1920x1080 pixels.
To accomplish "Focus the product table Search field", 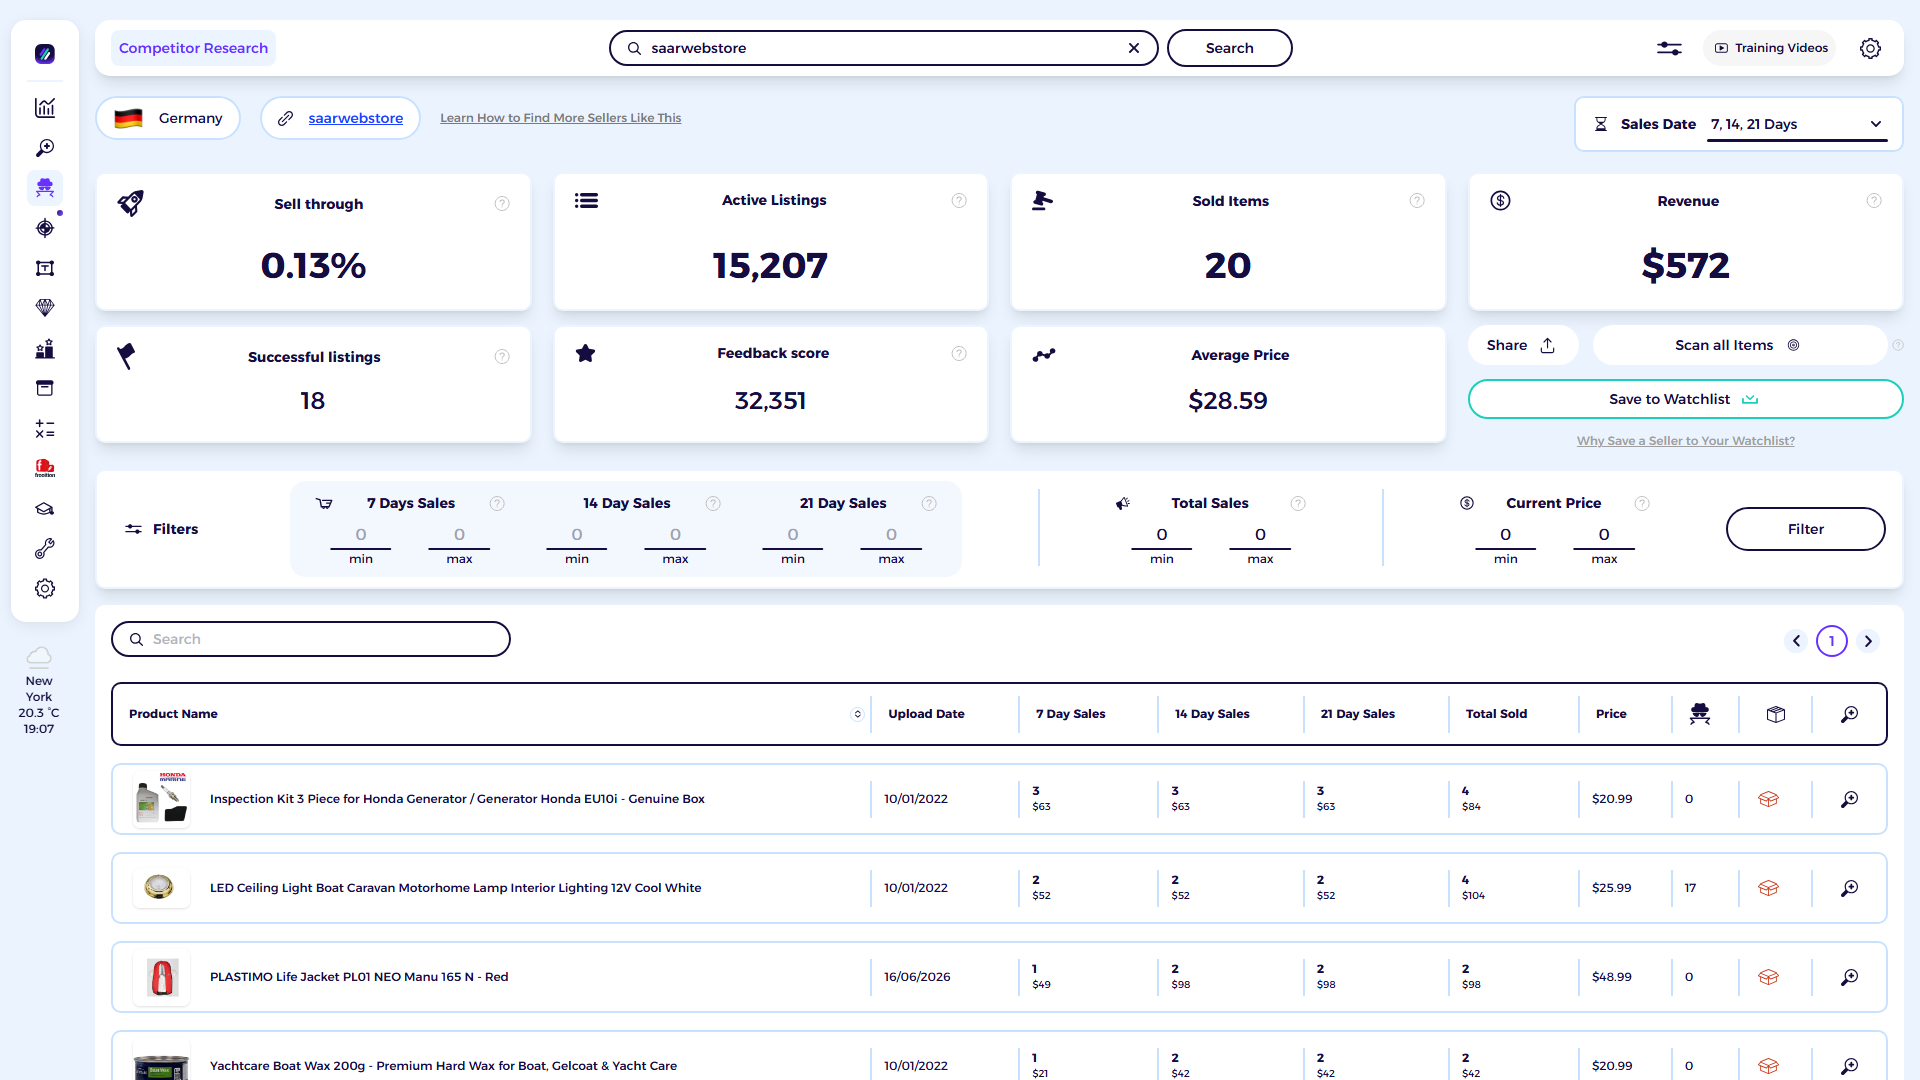I will [x=311, y=639].
